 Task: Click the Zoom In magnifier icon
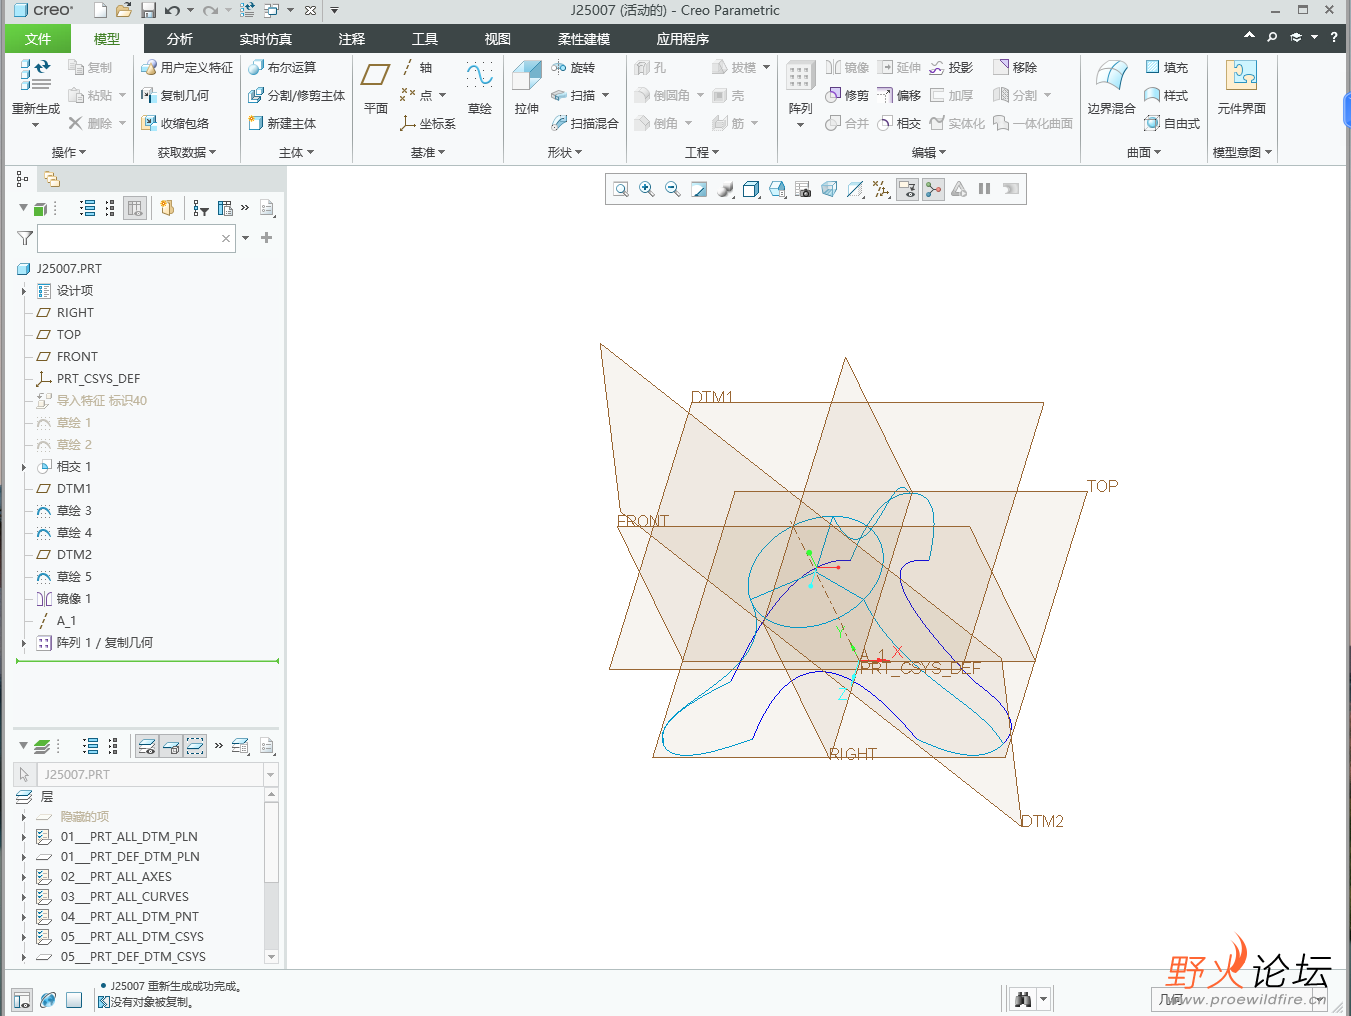tap(647, 189)
